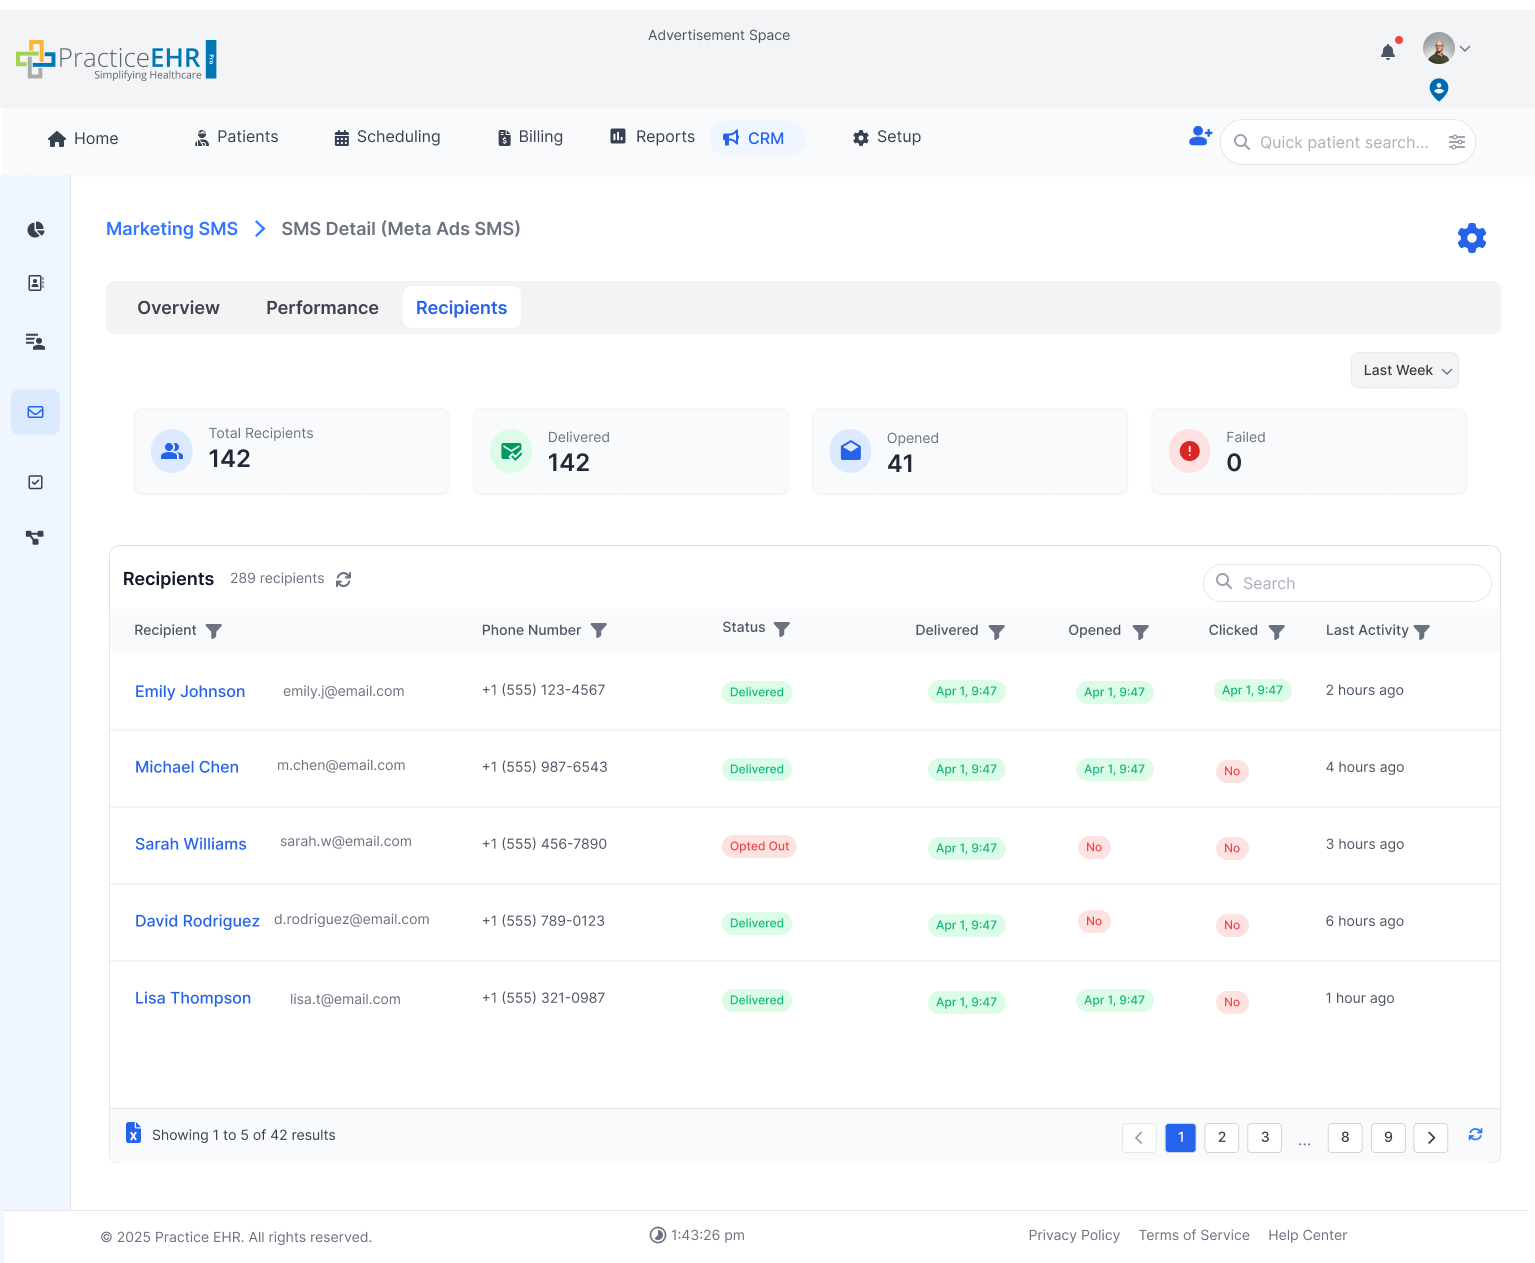Open the sidebar checkbox tasks icon
Screen dimensions: 1535x1263
36,482
